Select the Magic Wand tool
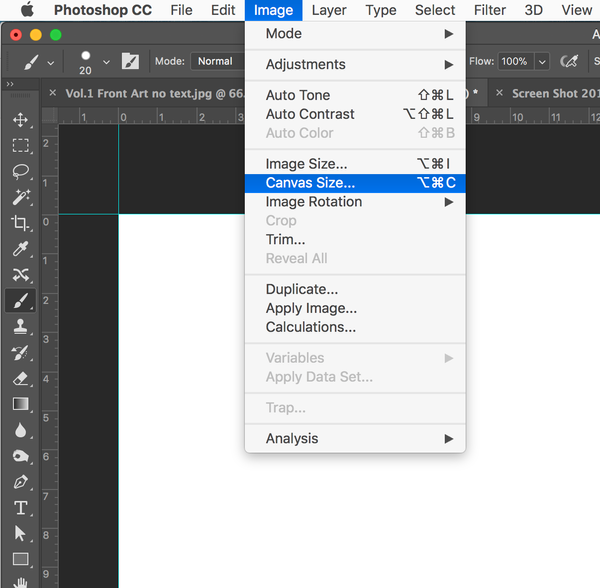600x588 pixels. click(x=20, y=197)
